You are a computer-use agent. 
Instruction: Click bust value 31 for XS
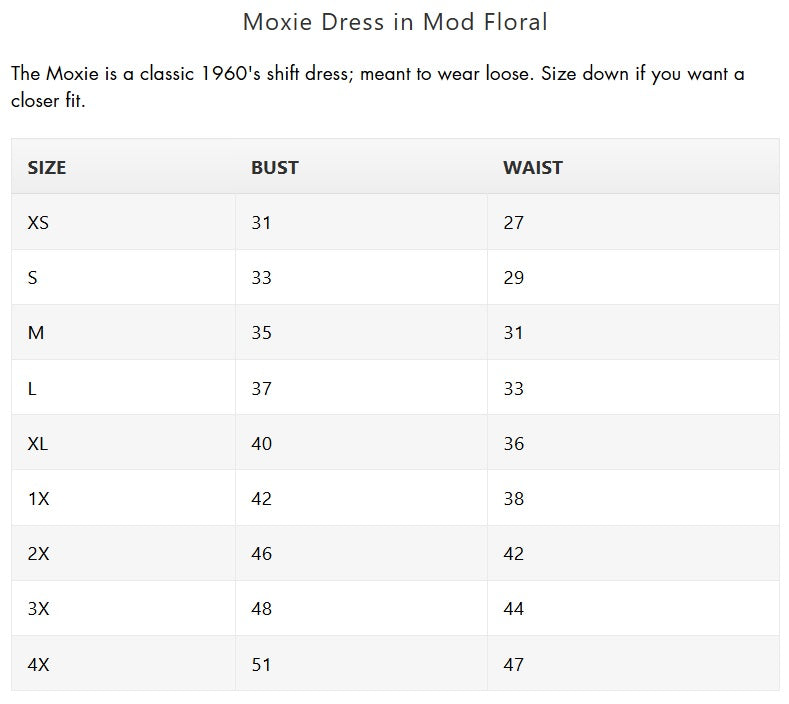[261, 222]
